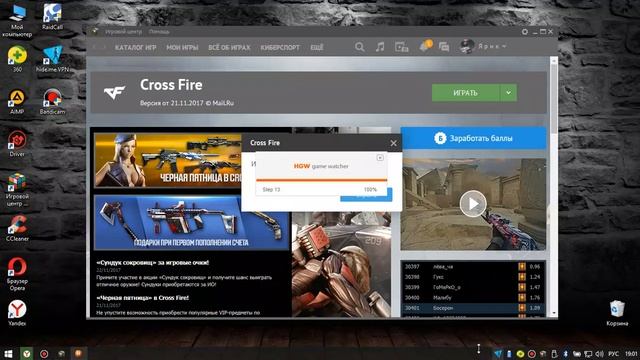640x360 pixels.
Task: Open the RaidCall desktop shortcut
Action: 52,17
